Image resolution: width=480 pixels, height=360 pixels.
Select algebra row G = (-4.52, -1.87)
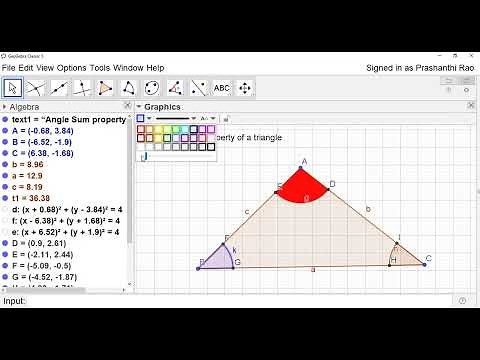click(x=44, y=277)
